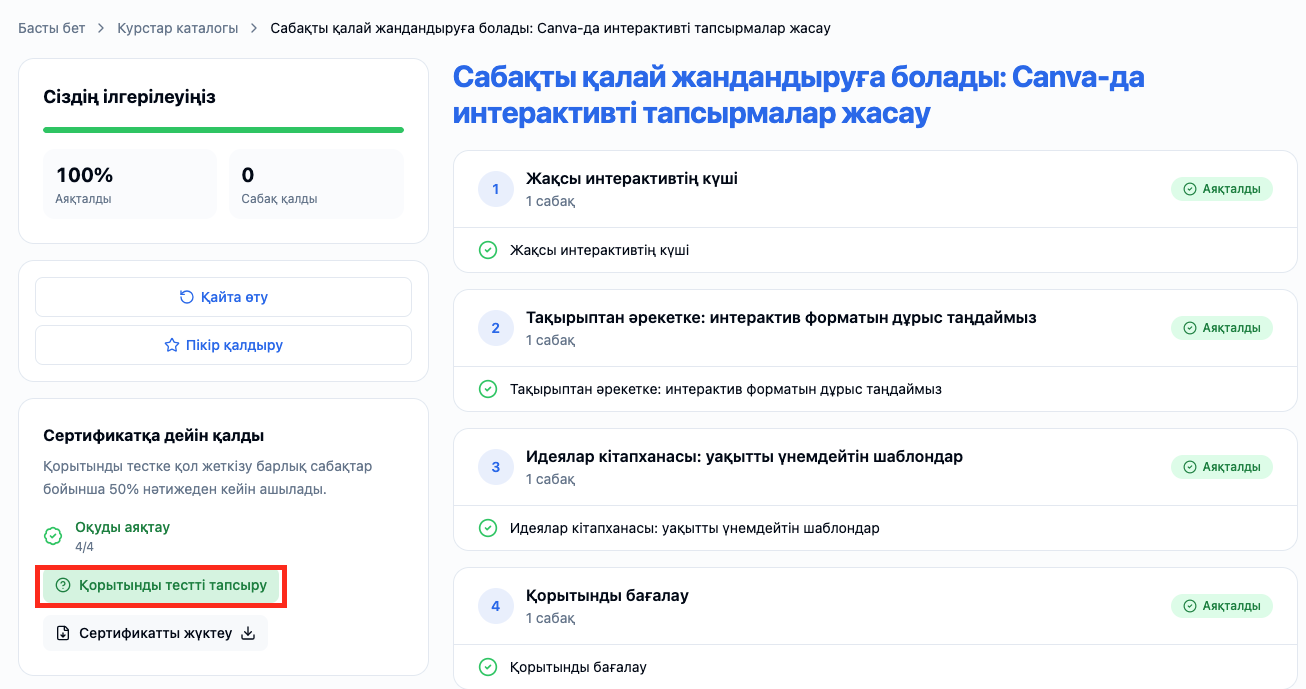Click Аяқталды badge of module 3

(1222, 467)
